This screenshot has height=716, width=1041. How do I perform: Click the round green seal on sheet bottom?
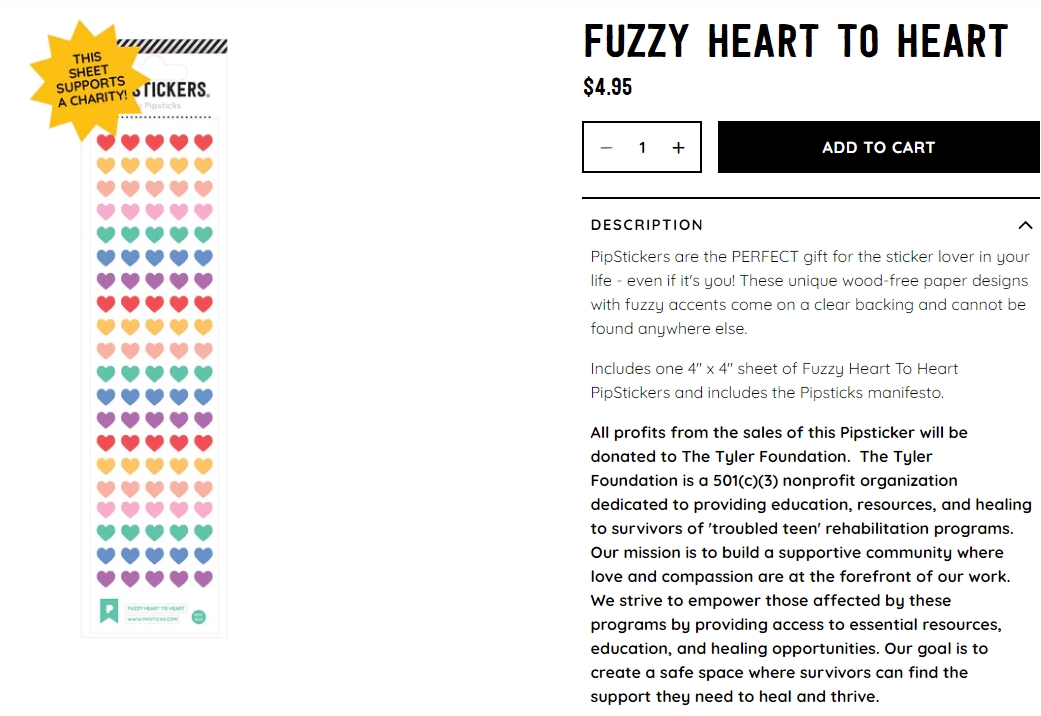point(199,616)
